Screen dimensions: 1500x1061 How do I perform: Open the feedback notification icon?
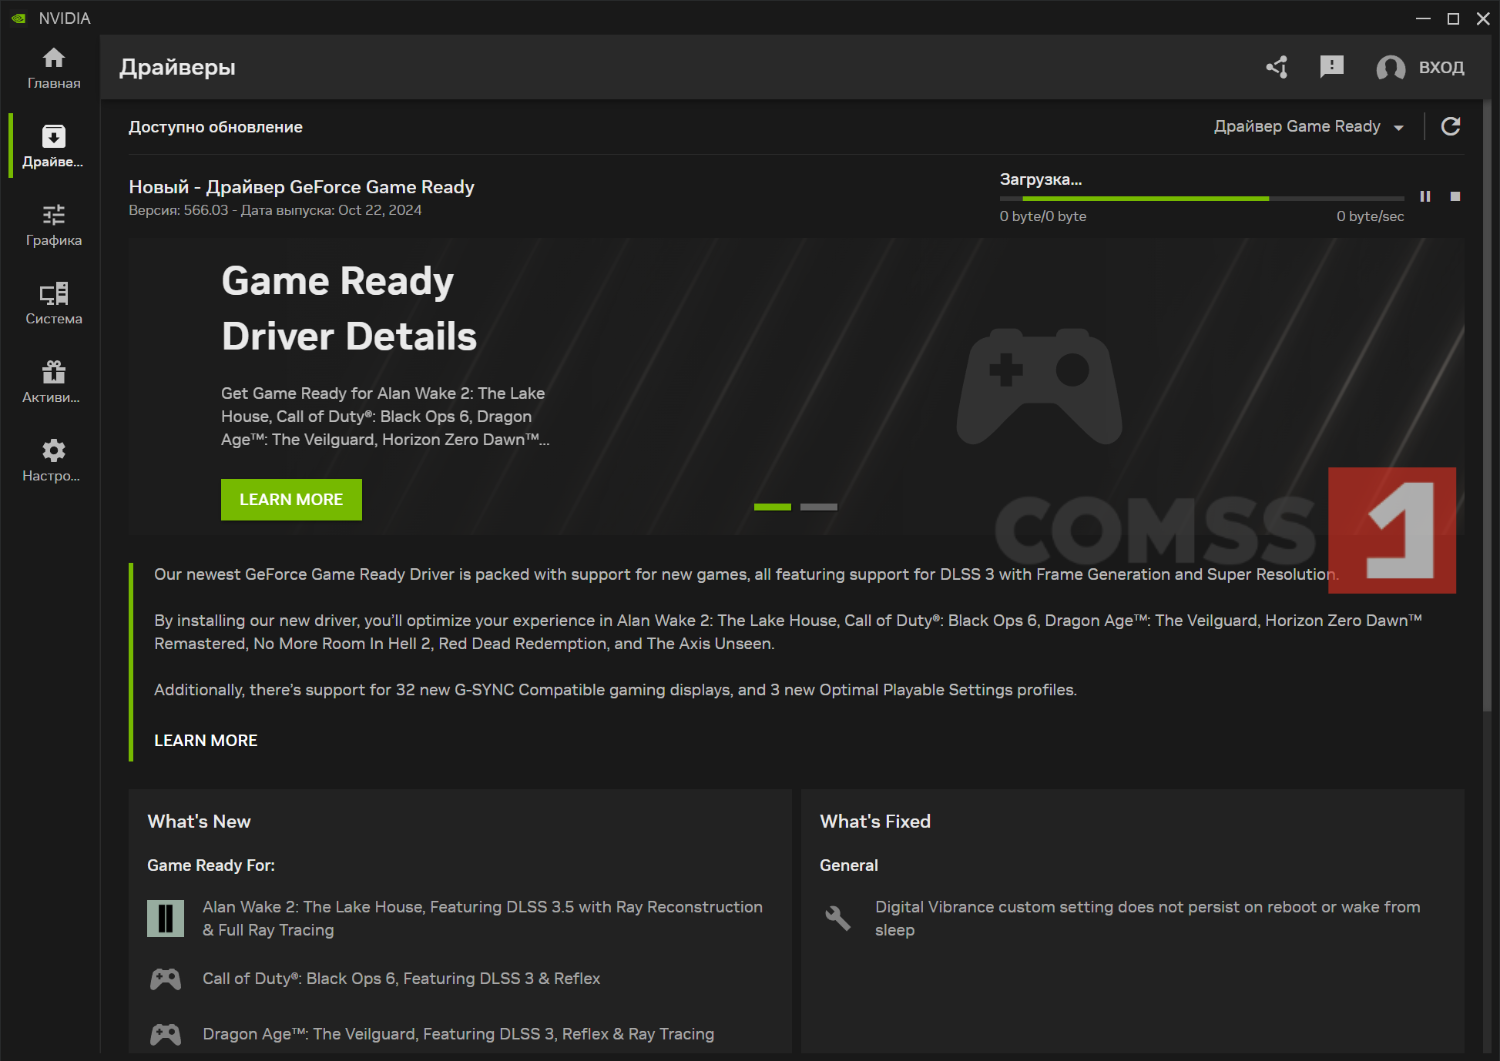coord(1332,67)
